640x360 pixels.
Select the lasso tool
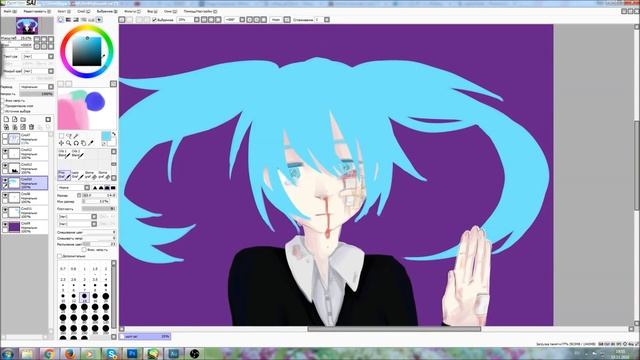pos(69,136)
